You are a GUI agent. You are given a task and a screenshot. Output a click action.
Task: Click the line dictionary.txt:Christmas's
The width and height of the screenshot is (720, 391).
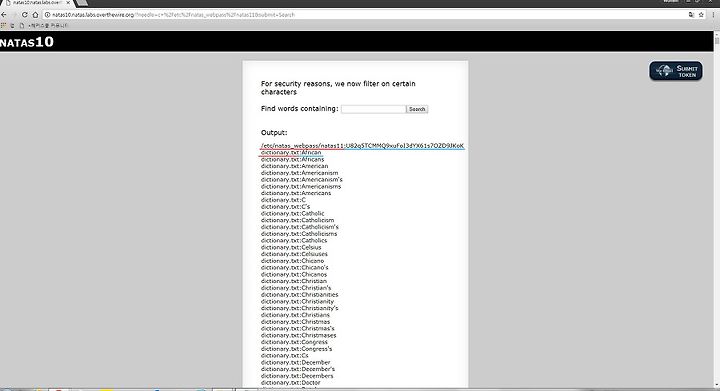[x=298, y=329]
